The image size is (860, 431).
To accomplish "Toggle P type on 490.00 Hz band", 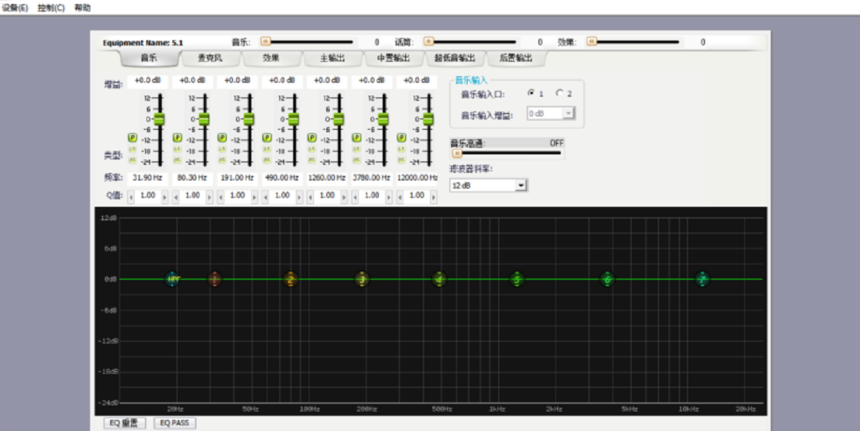I will pyautogui.click(x=267, y=138).
